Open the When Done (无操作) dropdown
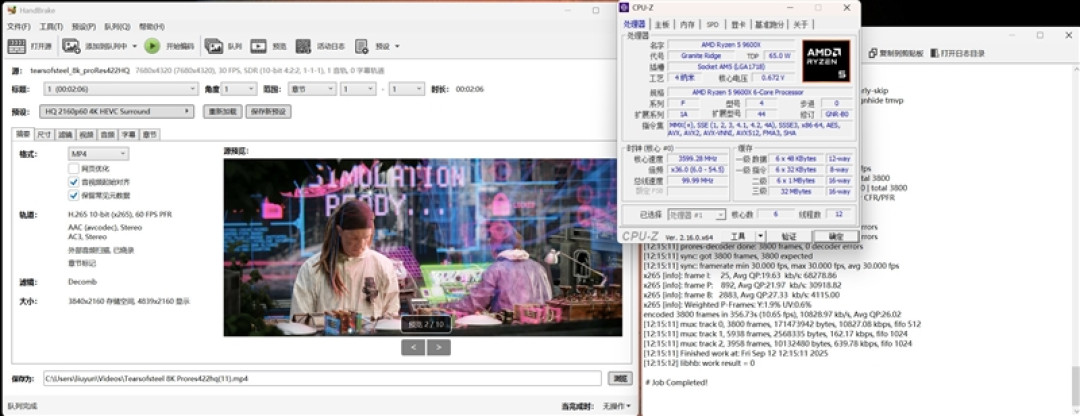Viewport: 1080px width, 416px height. (616, 406)
